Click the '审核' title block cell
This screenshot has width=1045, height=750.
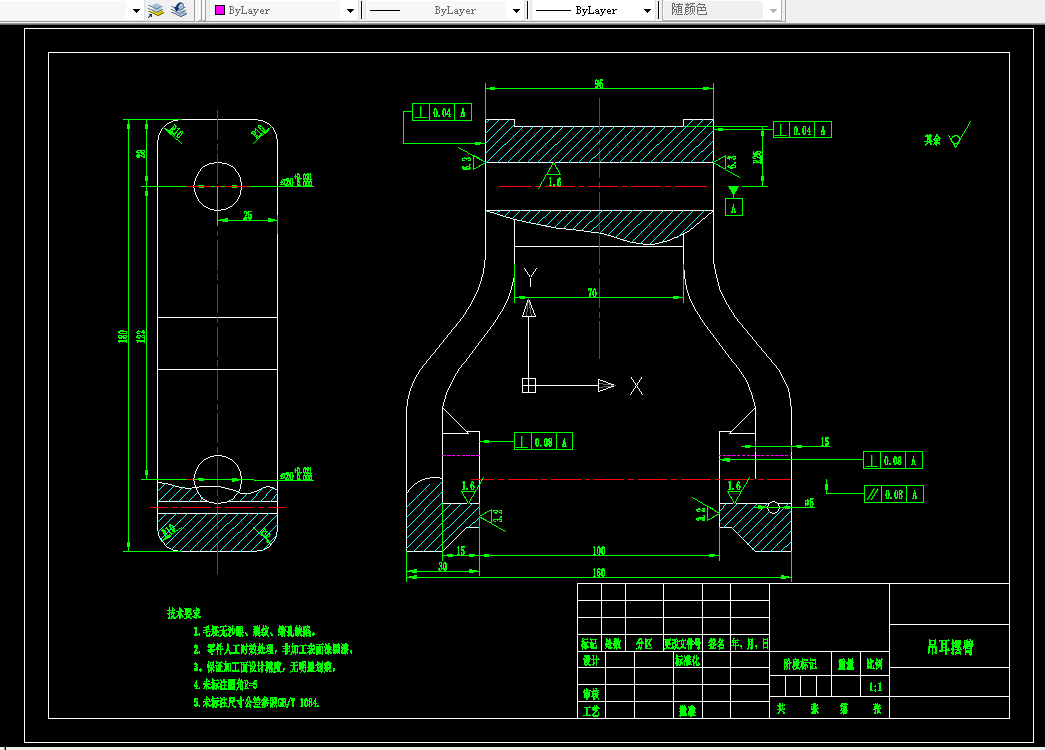click(591, 694)
